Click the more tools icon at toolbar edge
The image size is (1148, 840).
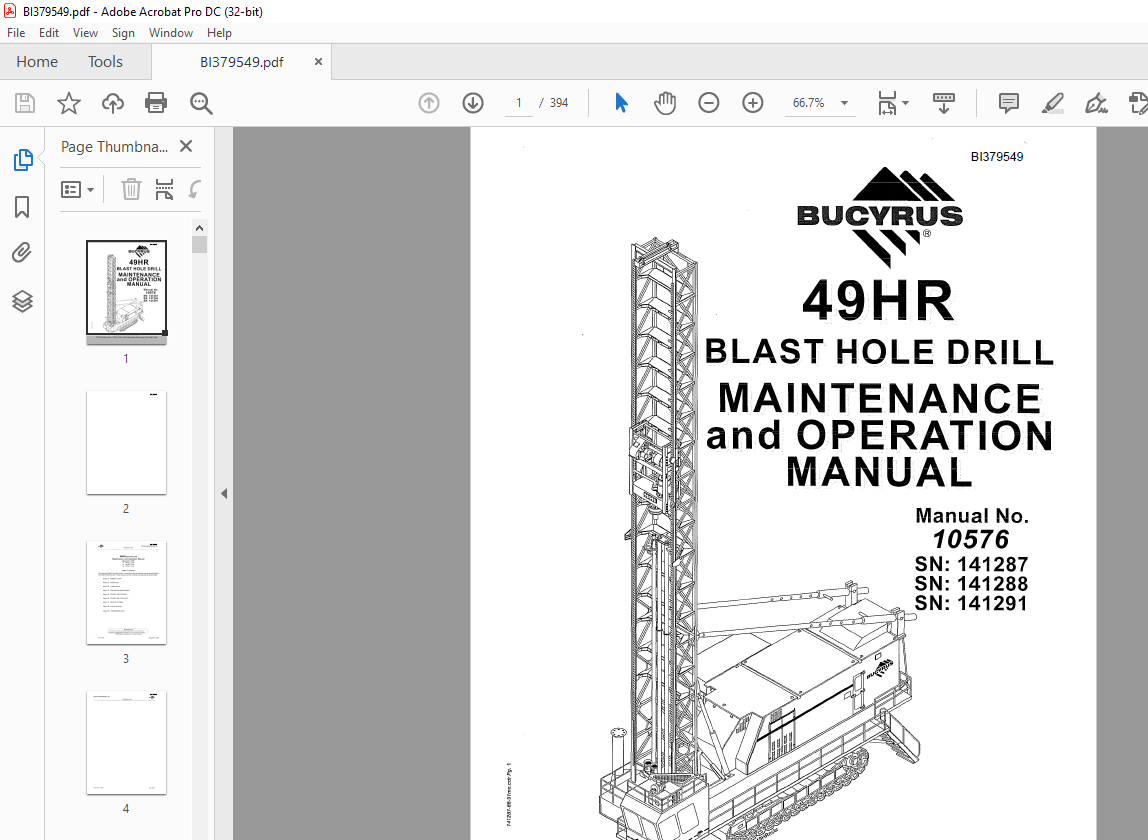tap(1138, 103)
